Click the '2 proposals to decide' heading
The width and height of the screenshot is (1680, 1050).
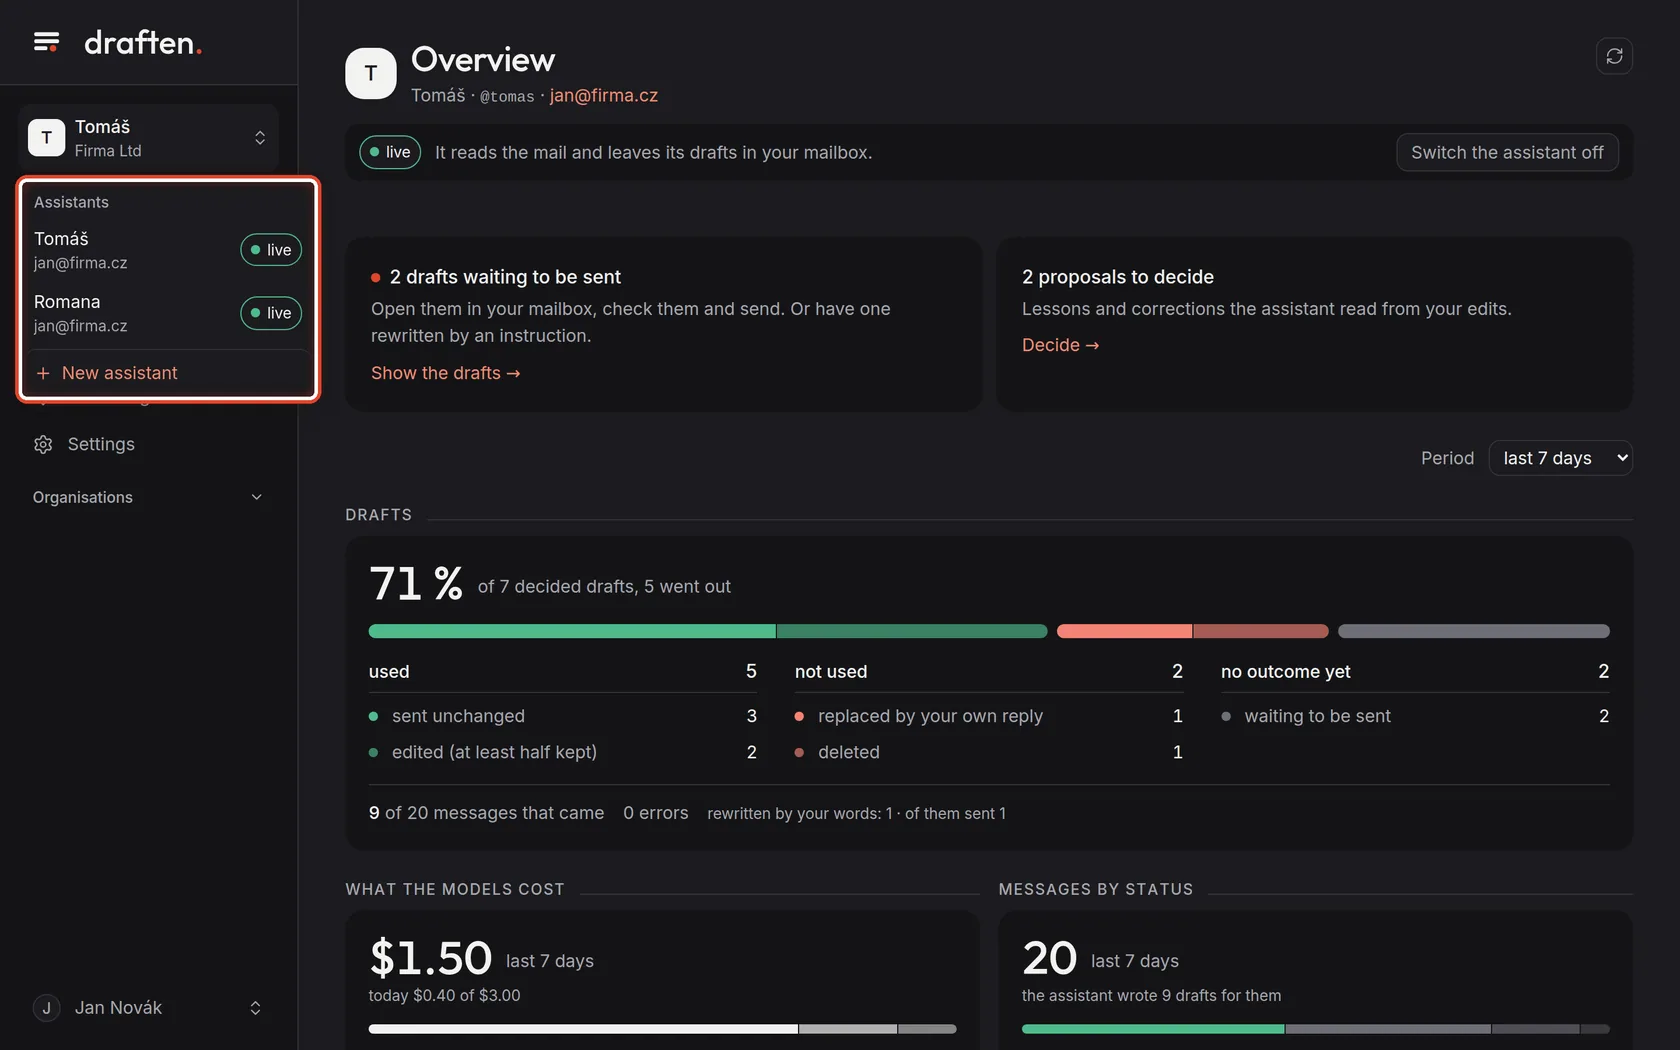(x=1118, y=277)
